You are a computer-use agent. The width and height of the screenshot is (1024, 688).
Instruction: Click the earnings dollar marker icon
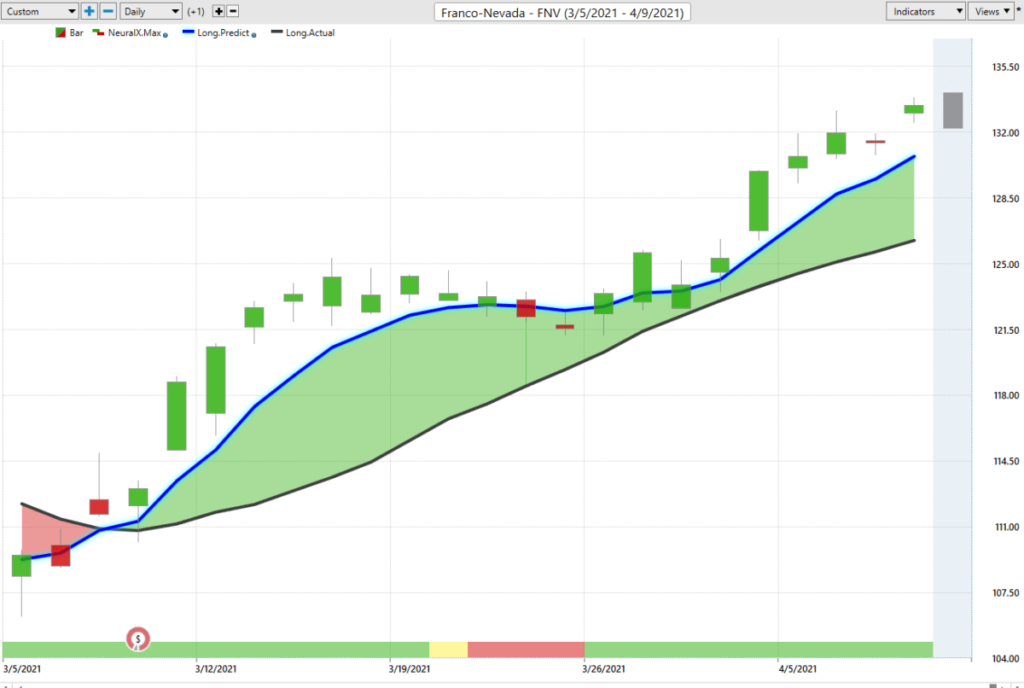pos(138,639)
